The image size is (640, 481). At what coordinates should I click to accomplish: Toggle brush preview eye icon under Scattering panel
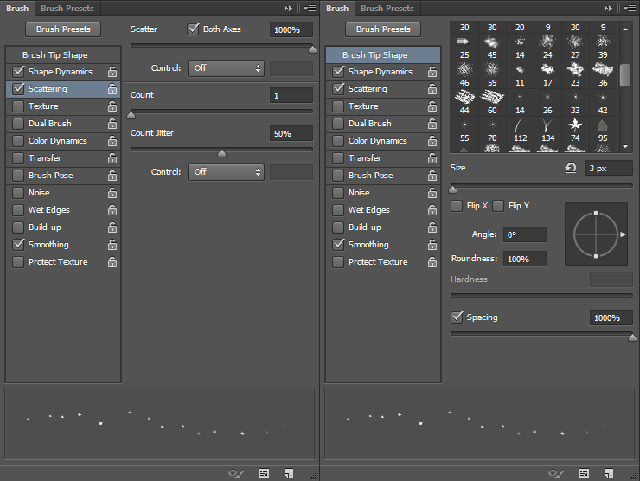[236, 471]
